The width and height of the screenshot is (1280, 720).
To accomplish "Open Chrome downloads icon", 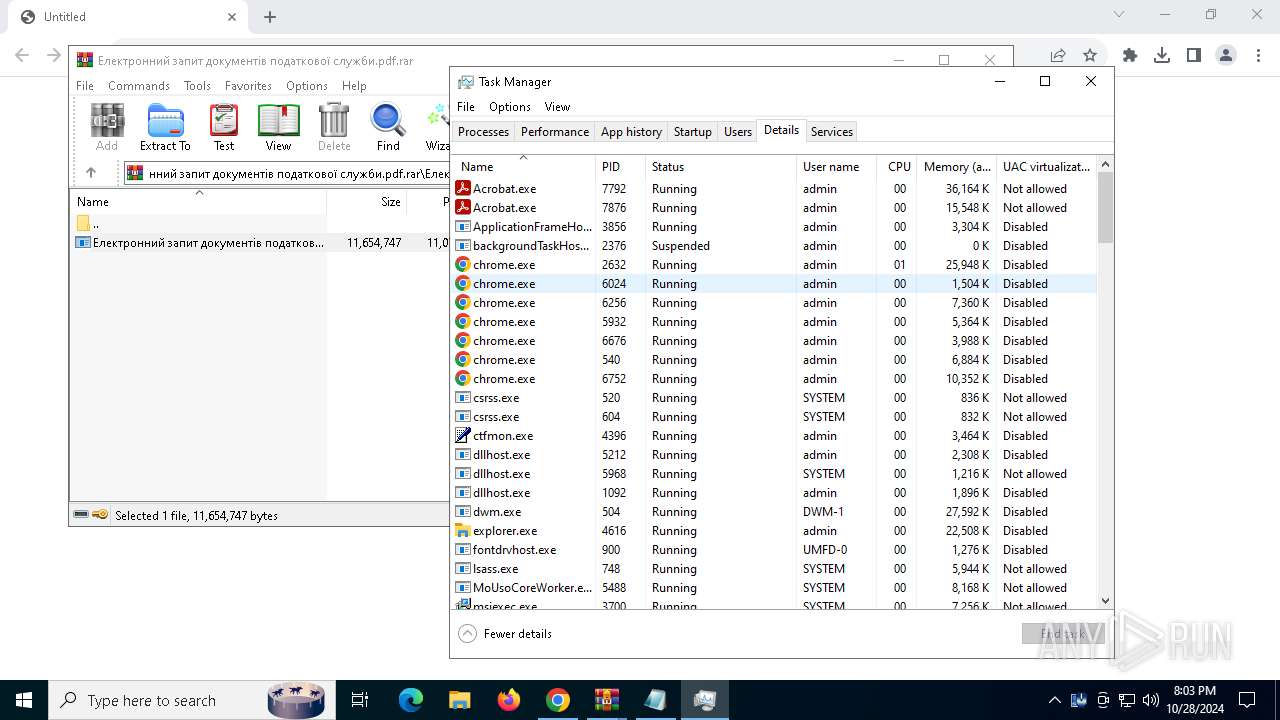I will coord(1162,56).
